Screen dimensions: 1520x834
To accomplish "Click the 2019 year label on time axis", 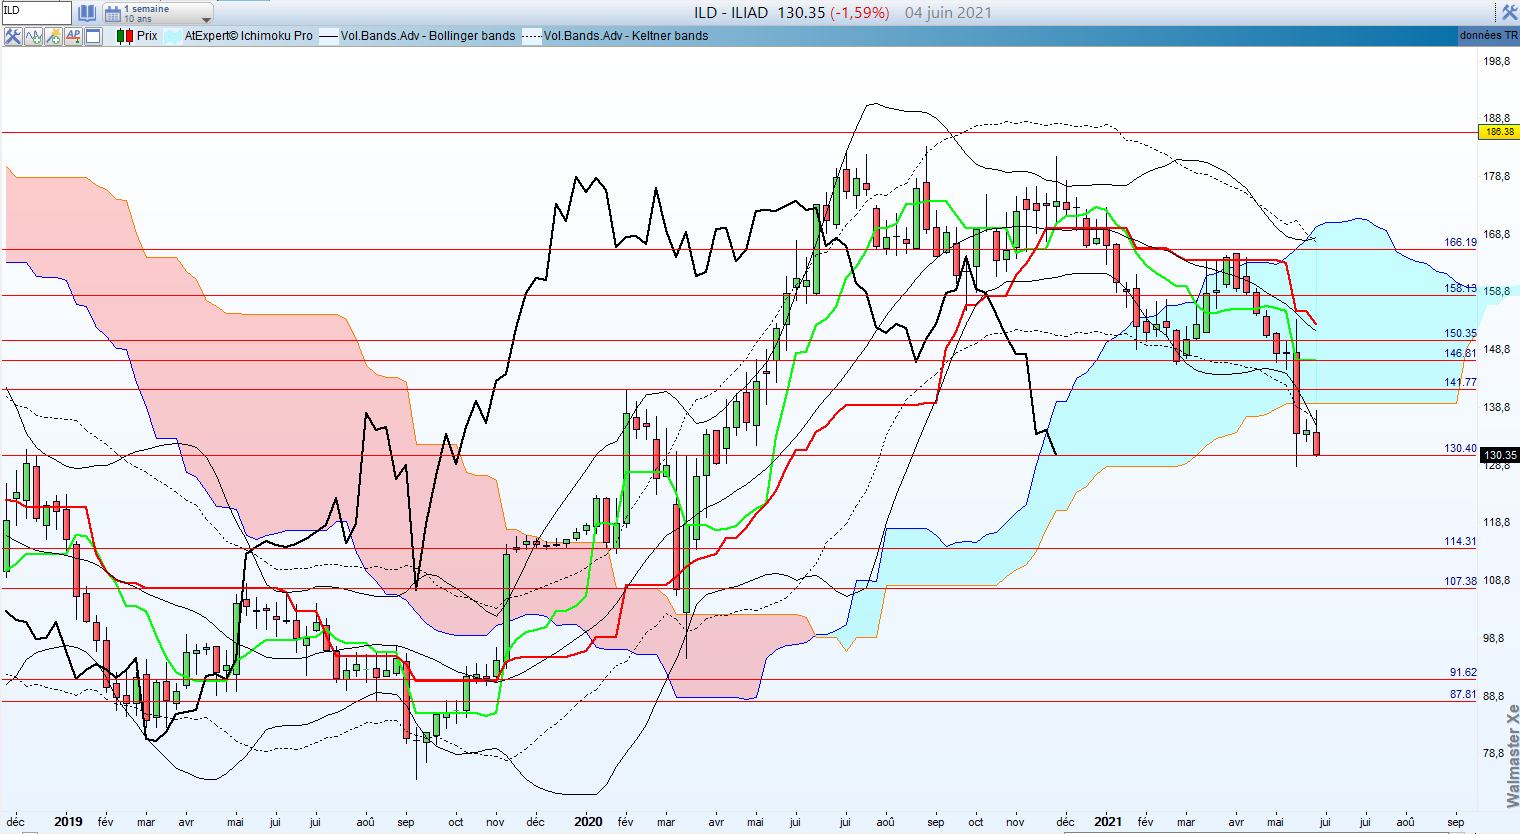I will tap(68, 822).
